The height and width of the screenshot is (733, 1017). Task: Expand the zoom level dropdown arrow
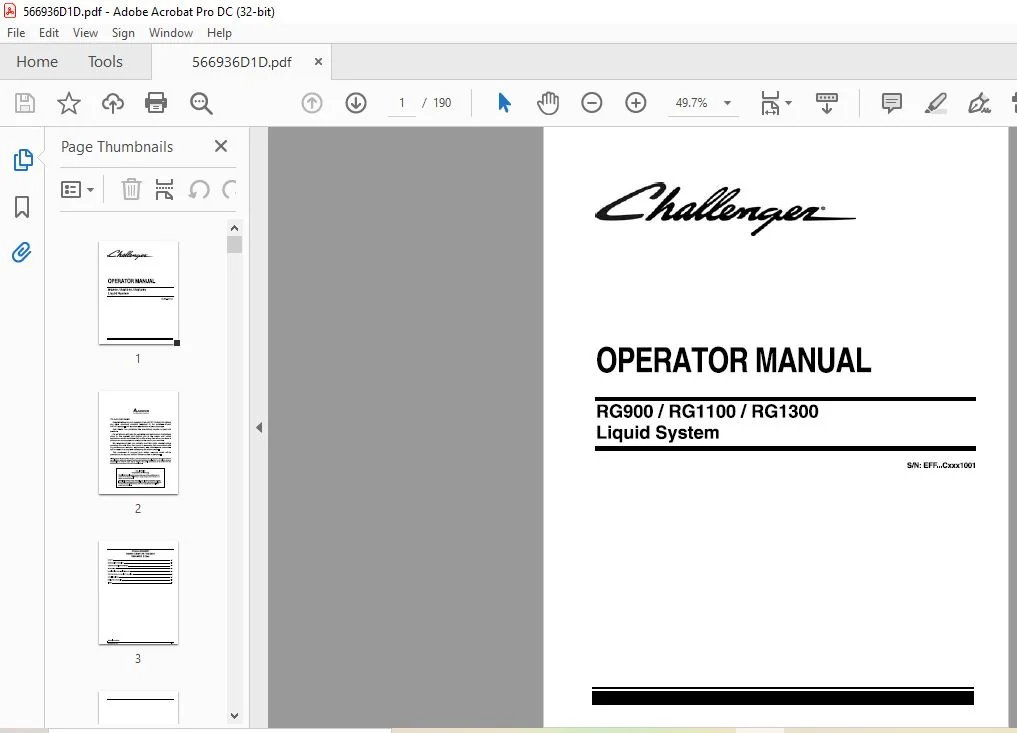point(727,103)
